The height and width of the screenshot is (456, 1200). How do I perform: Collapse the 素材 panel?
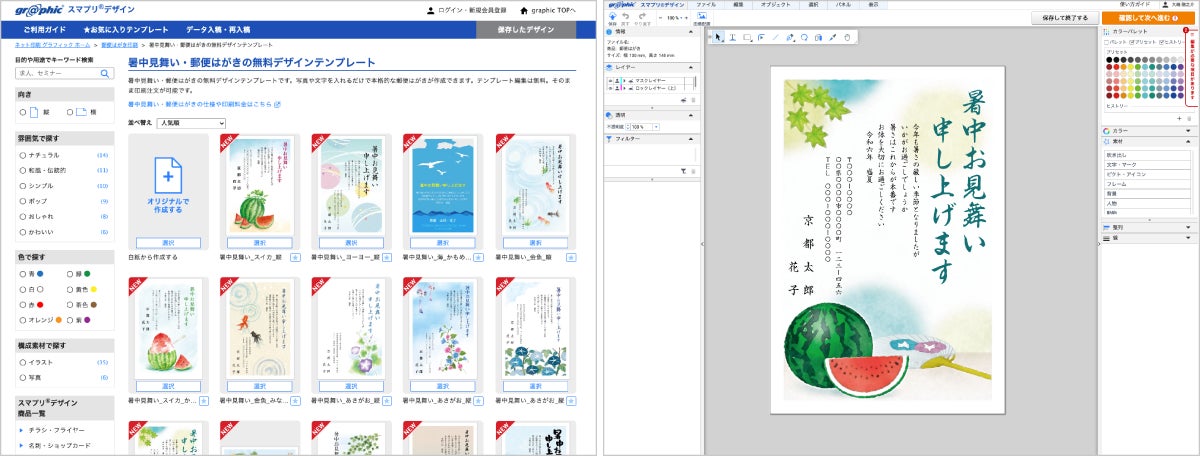[x=1189, y=142]
